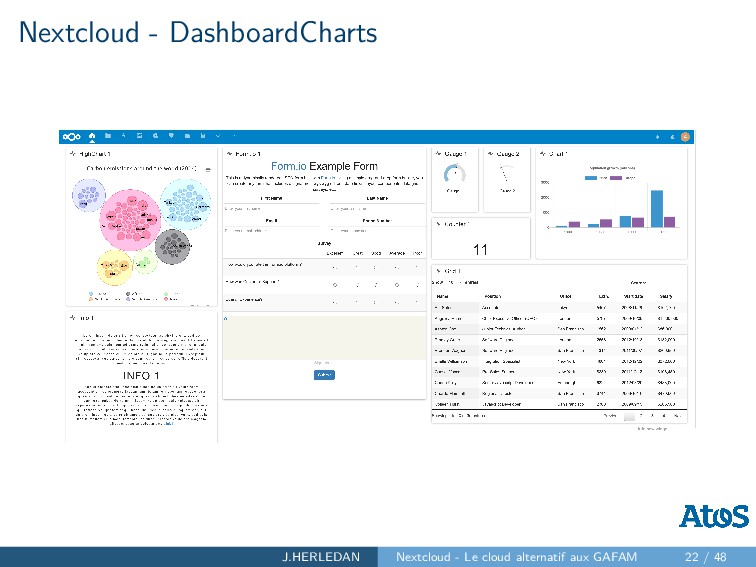Clear the signature pad with its corner icon
Image resolution: width=756 pixels, height=567 pixels.
click(226, 318)
